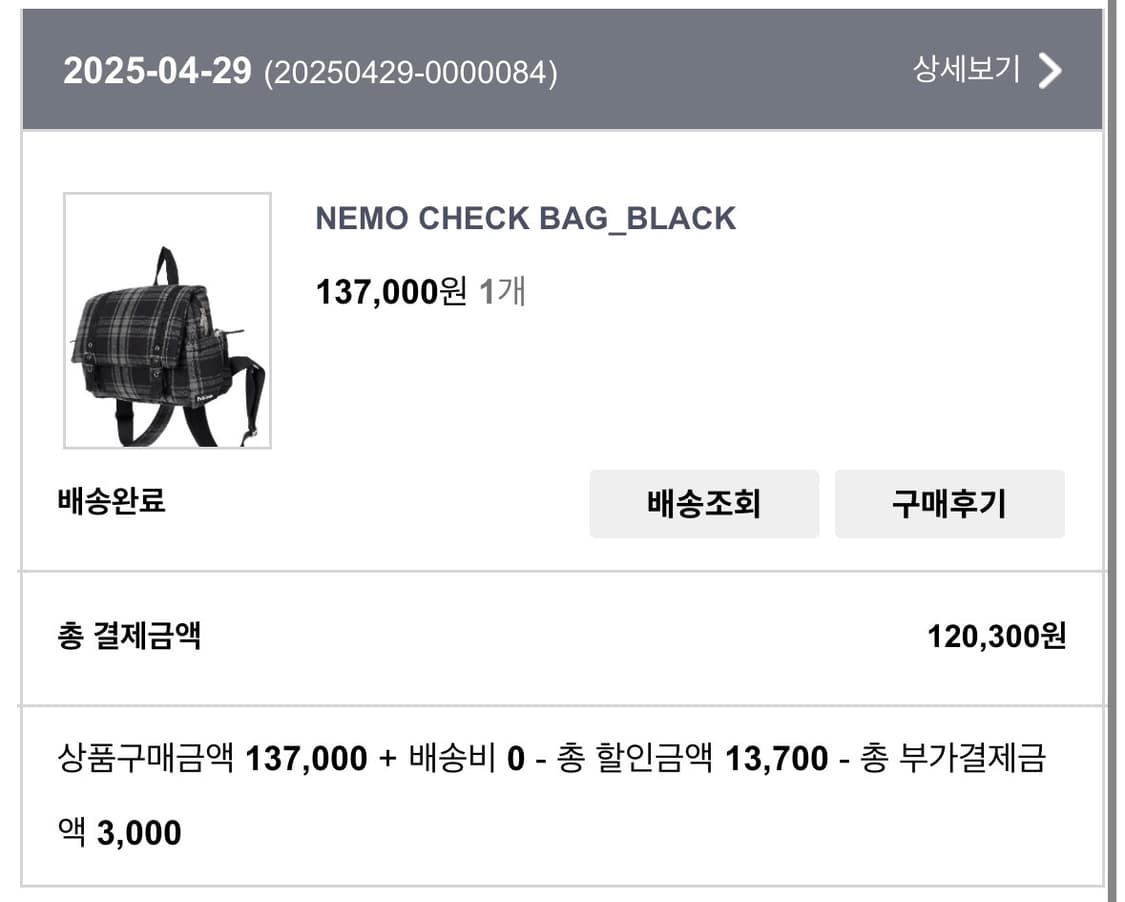Click the order number 20250429-0000084
The image size is (1125, 902).
(x=414, y=72)
